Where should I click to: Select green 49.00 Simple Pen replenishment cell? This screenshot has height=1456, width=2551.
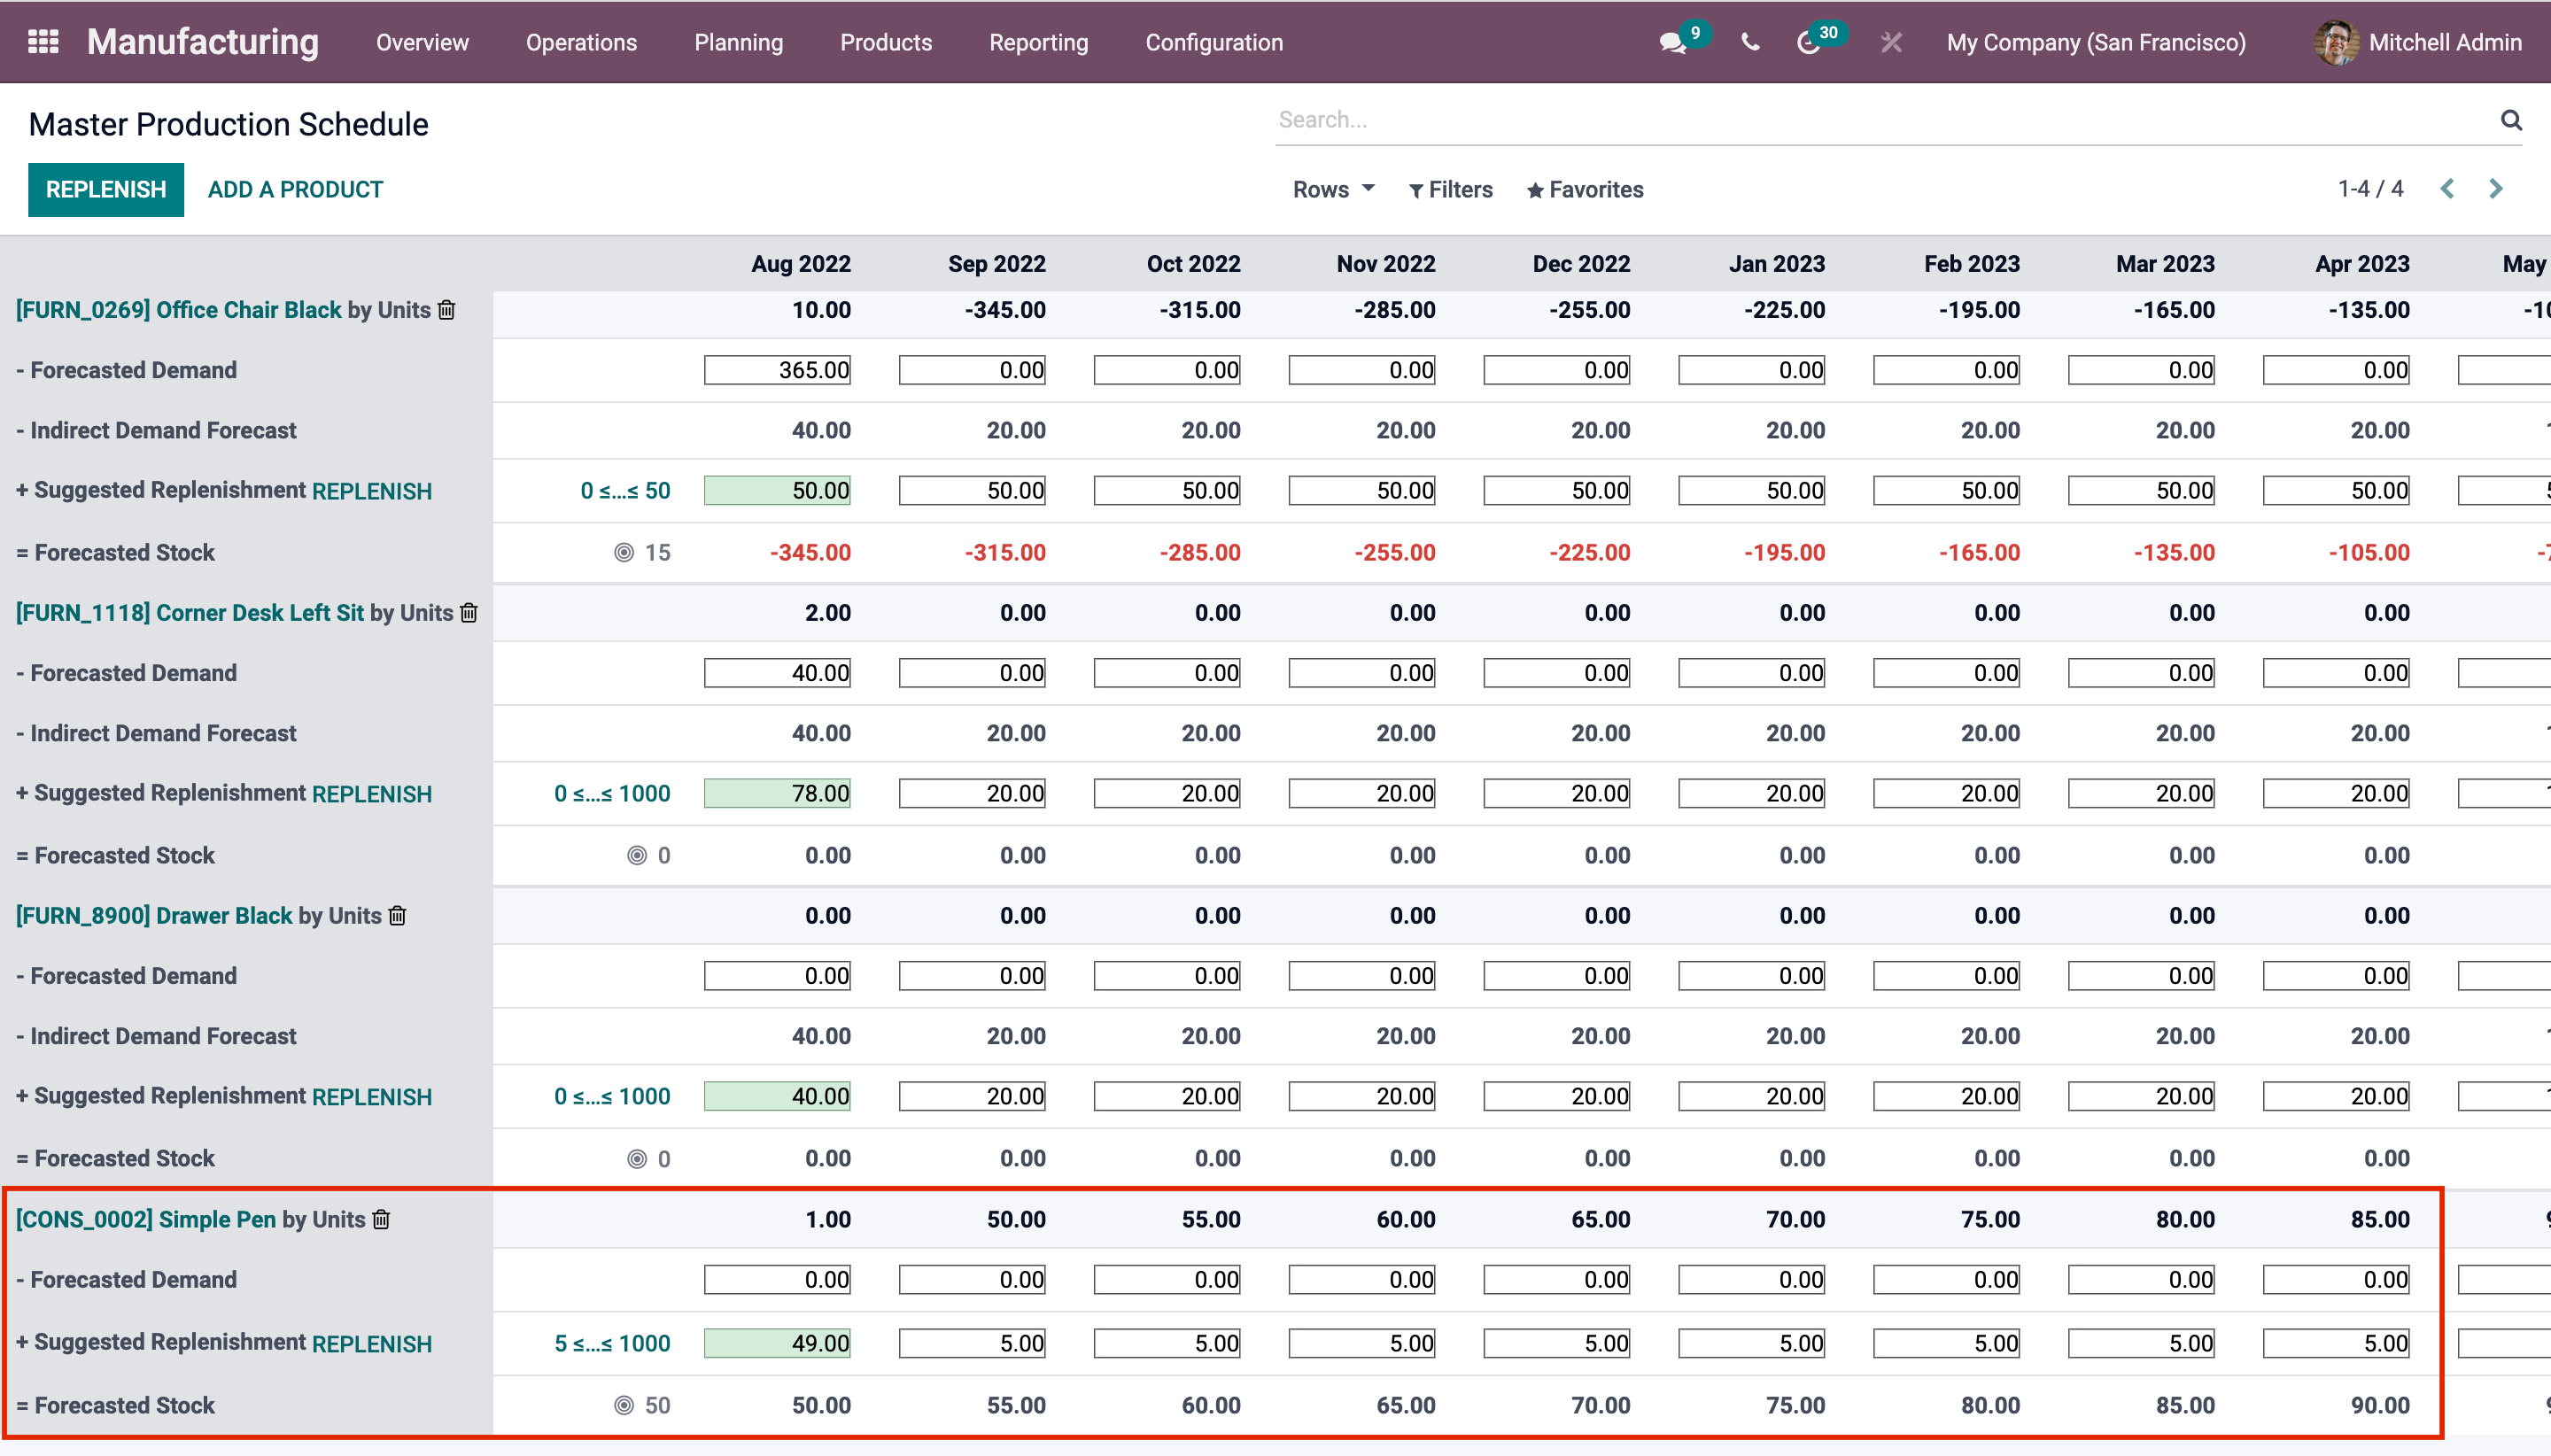(777, 1343)
